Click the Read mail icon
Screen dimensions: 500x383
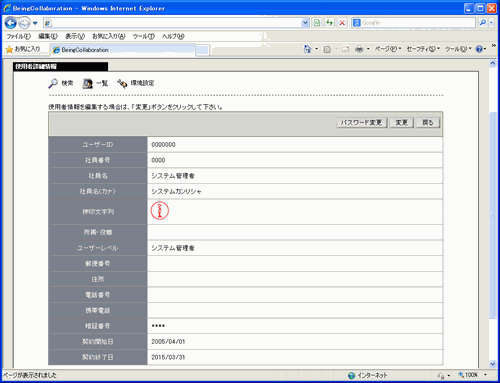[x=345, y=49]
